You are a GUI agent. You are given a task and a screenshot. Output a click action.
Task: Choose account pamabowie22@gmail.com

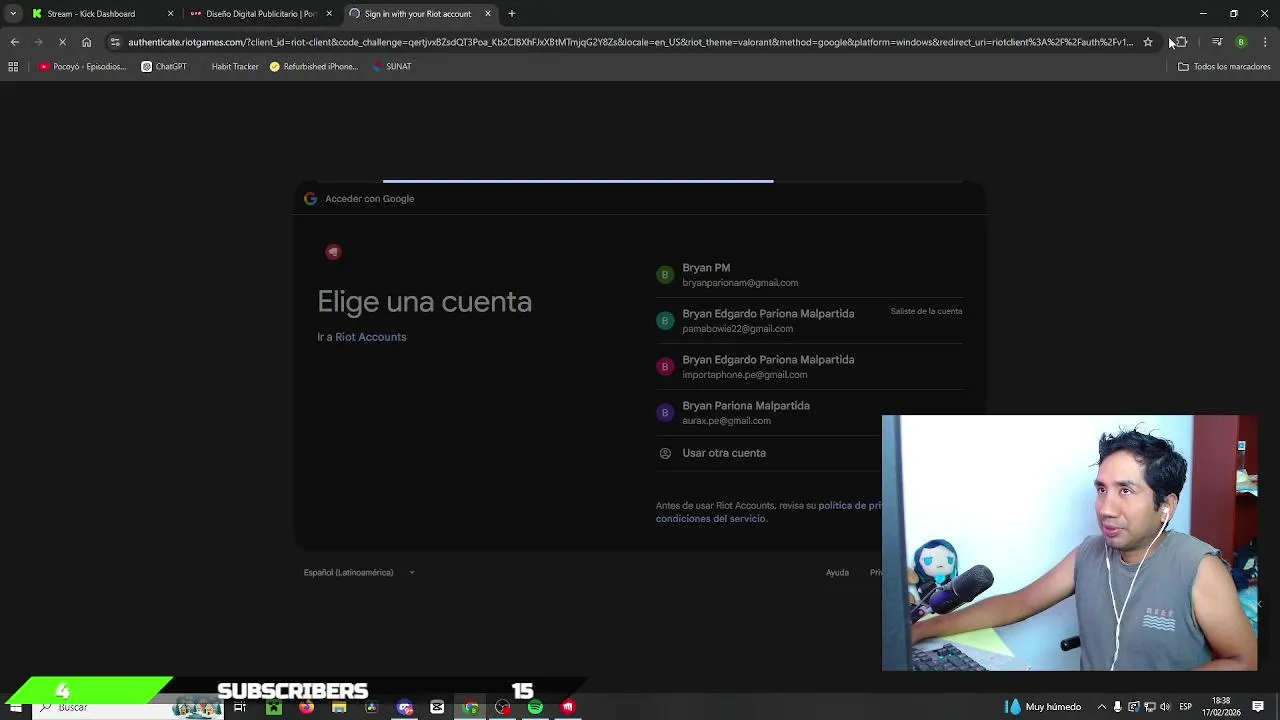(x=809, y=321)
